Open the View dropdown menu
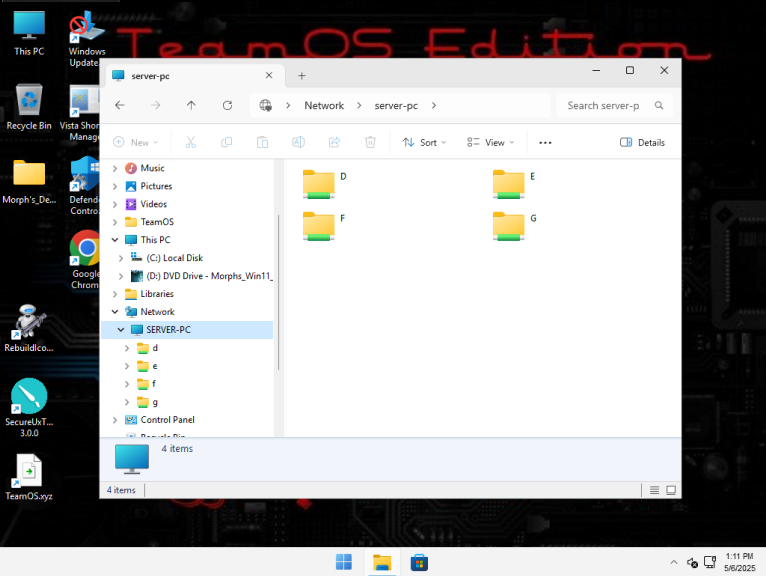Image resolution: width=766 pixels, height=576 pixels. click(490, 143)
